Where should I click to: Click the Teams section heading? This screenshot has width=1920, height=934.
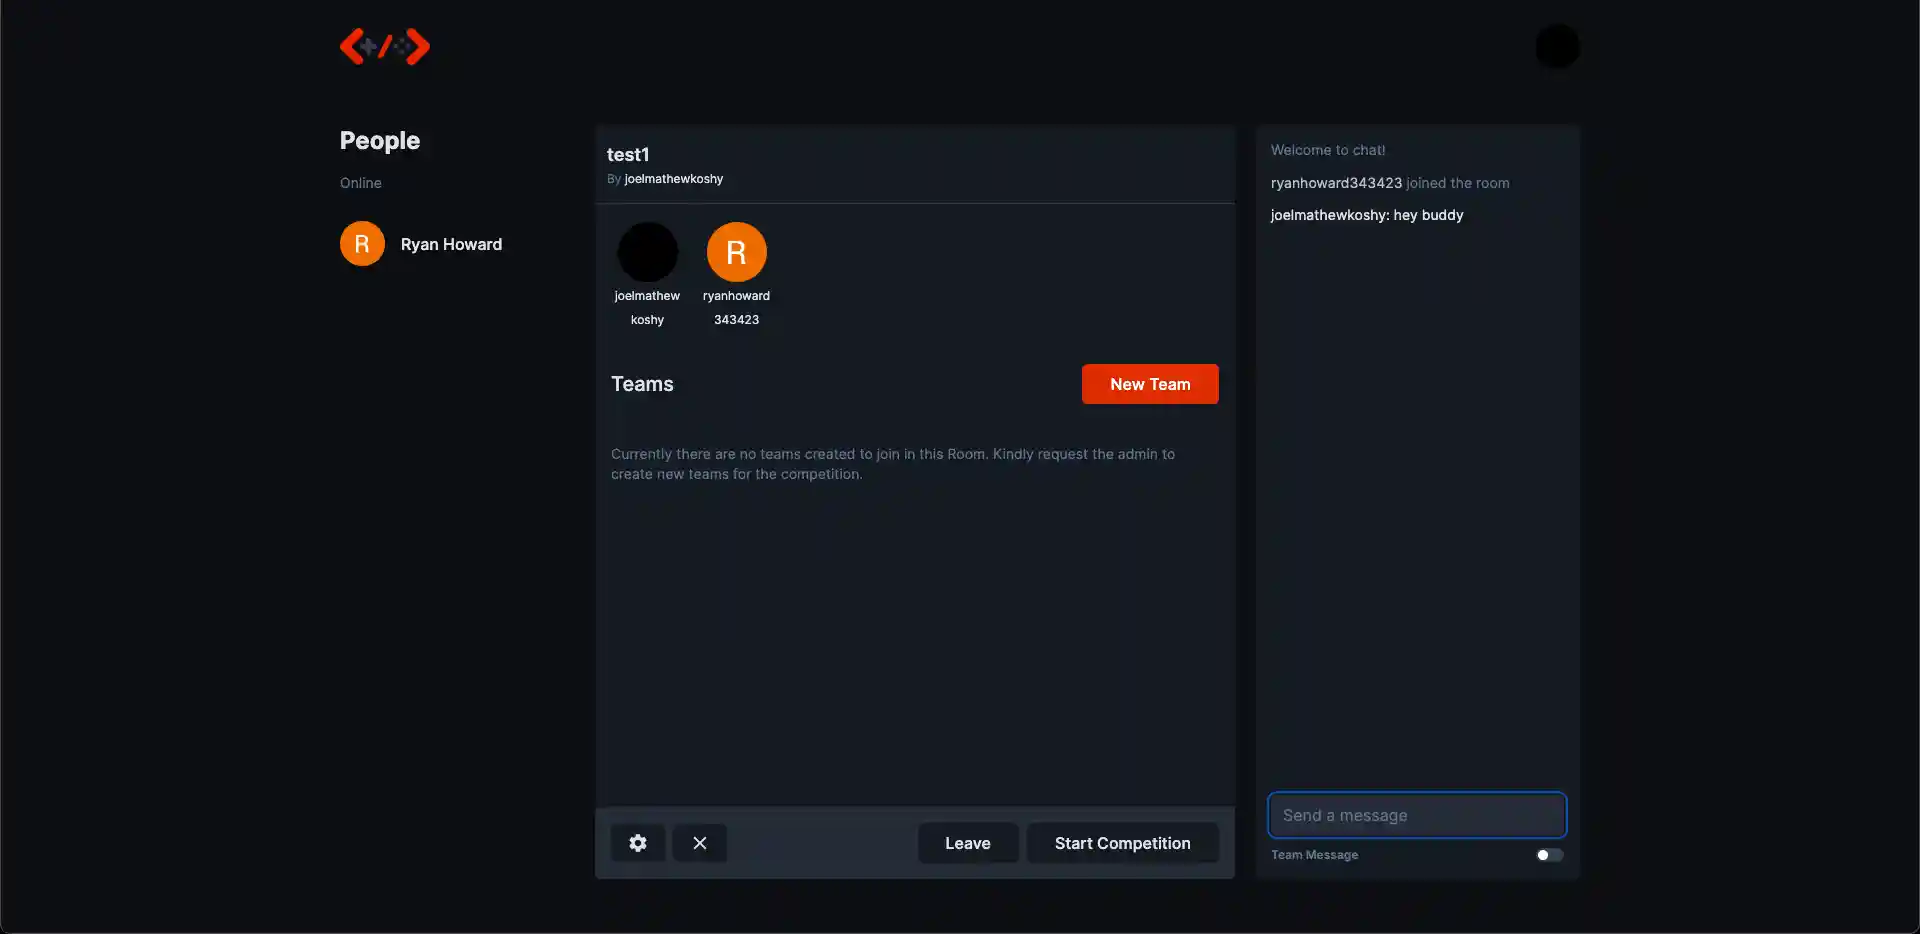642,384
